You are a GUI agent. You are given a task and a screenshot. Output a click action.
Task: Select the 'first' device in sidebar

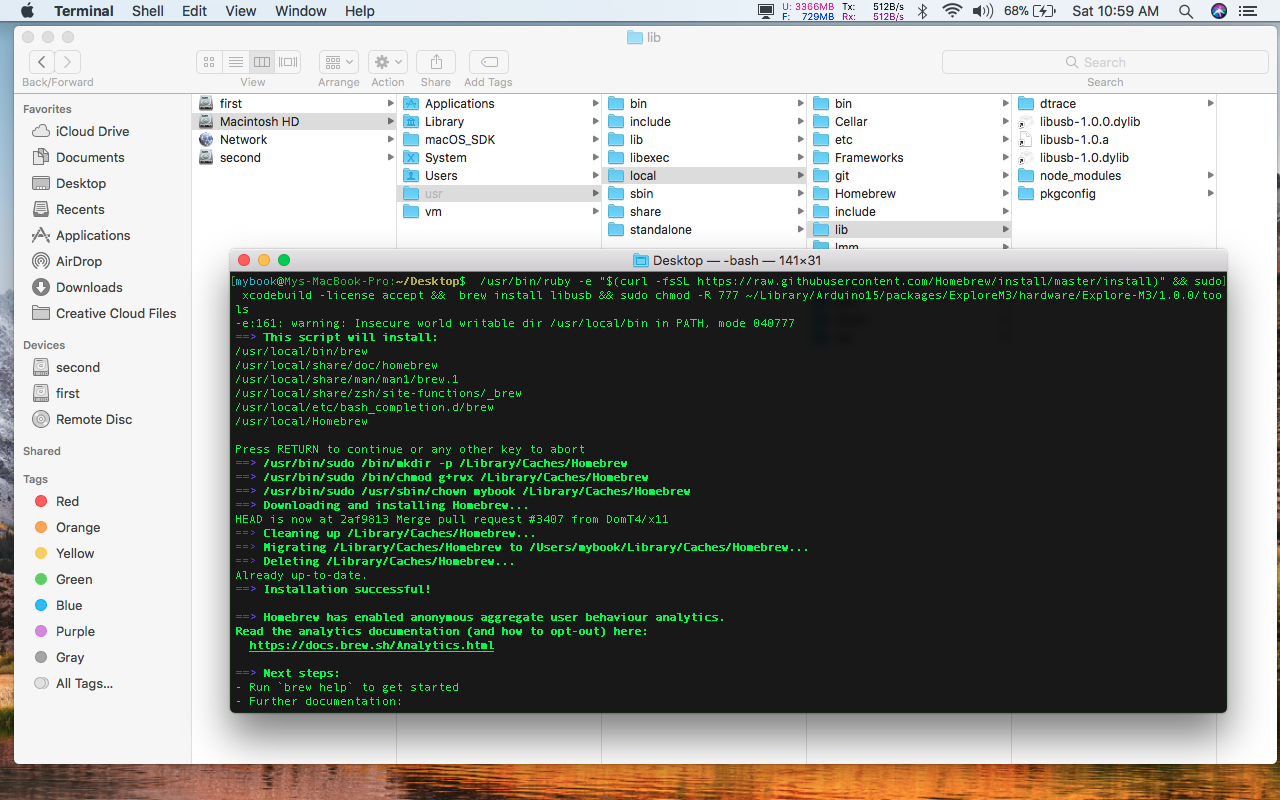[68, 393]
